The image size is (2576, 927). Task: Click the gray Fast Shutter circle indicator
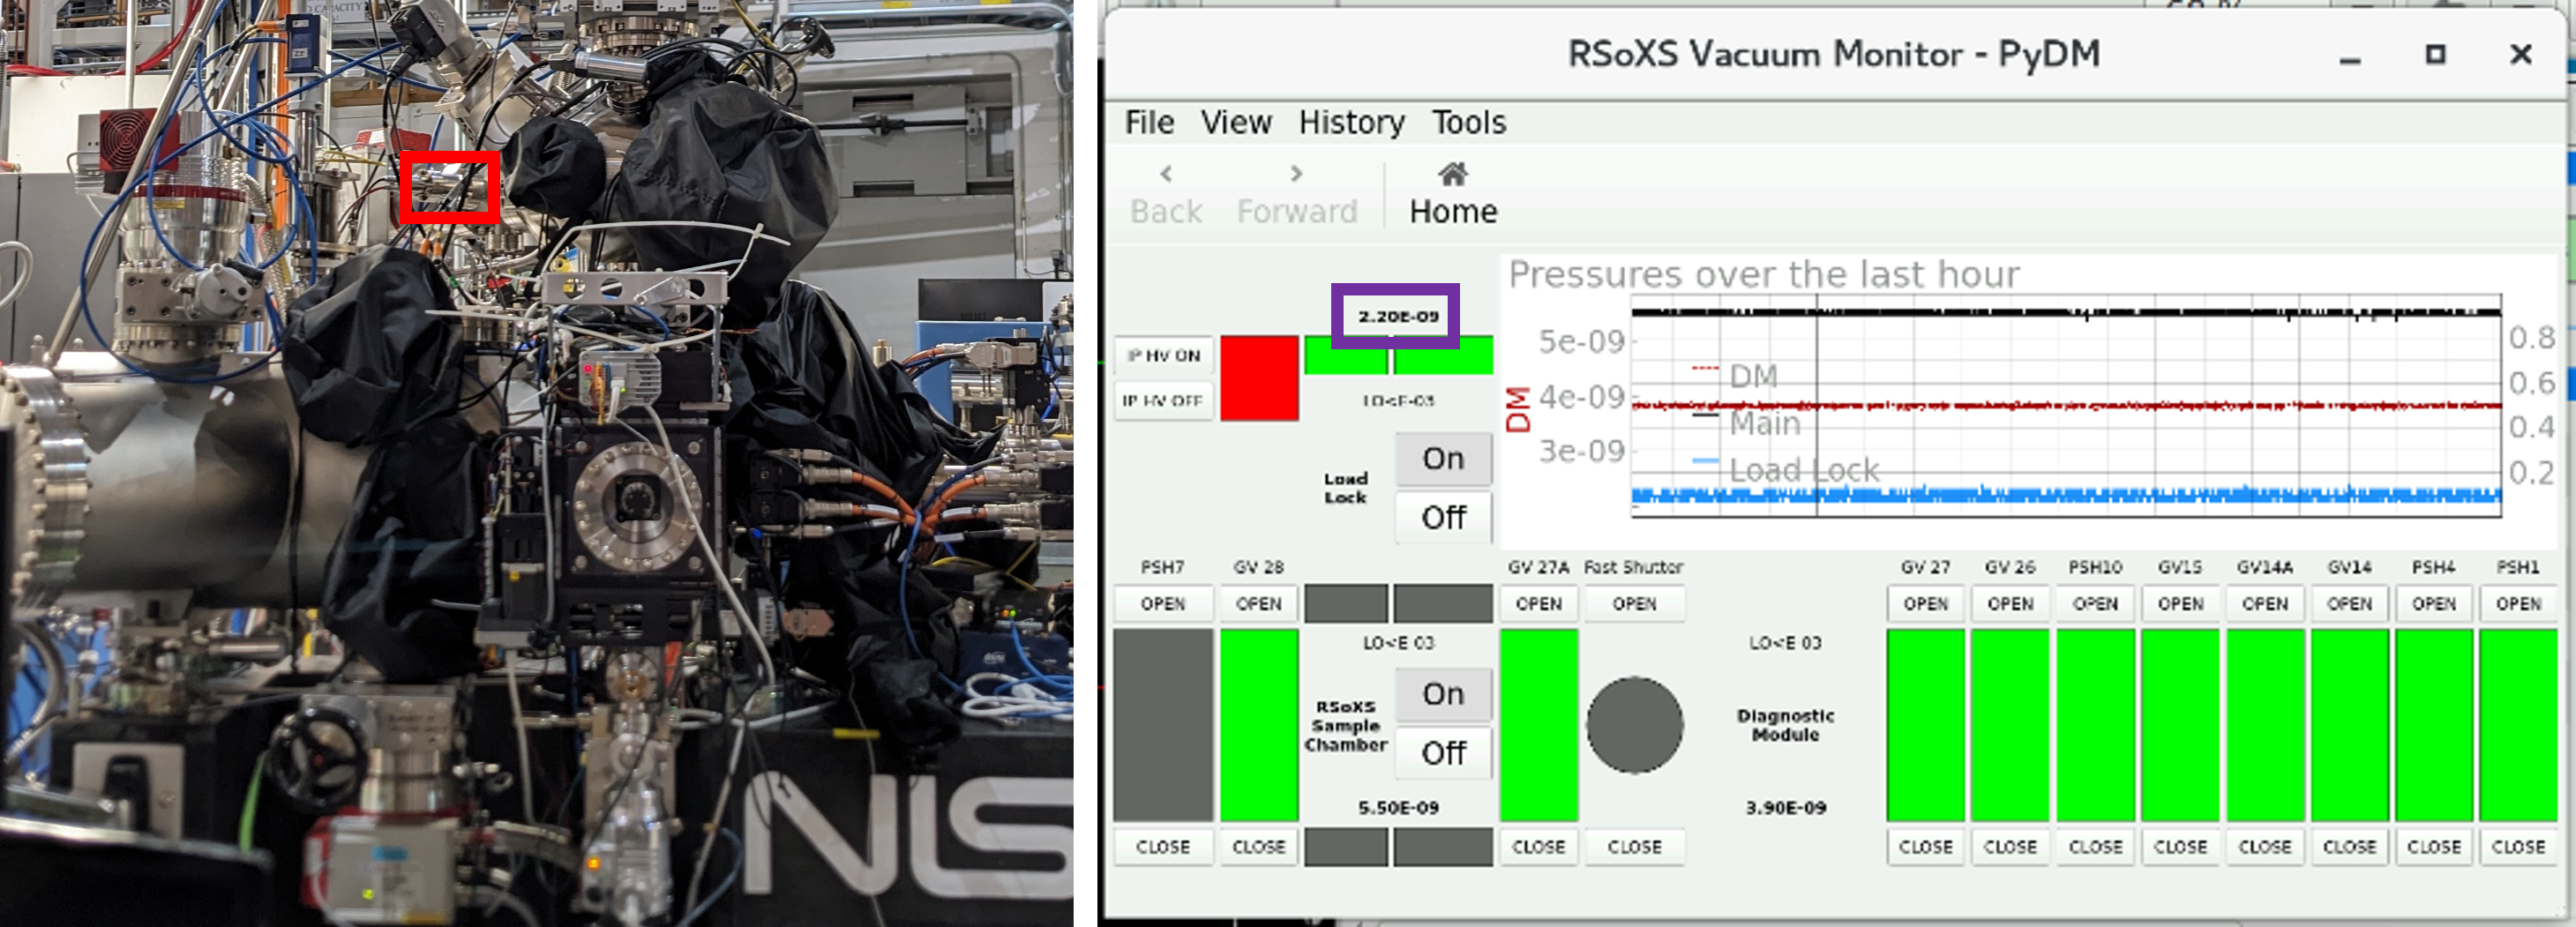1634,725
